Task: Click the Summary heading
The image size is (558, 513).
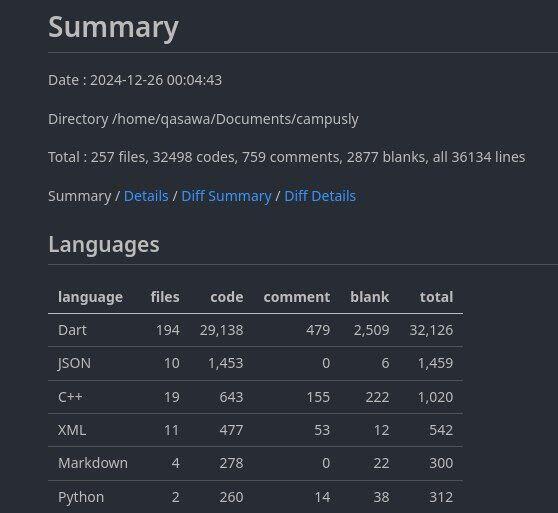Action: pos(113,27)
